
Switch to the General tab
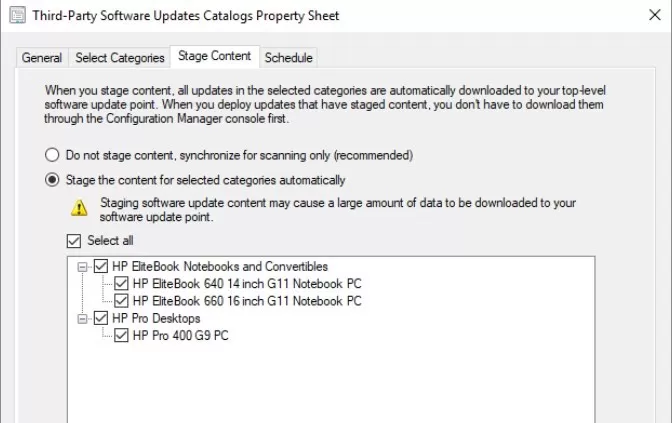(x=42, y=57)
